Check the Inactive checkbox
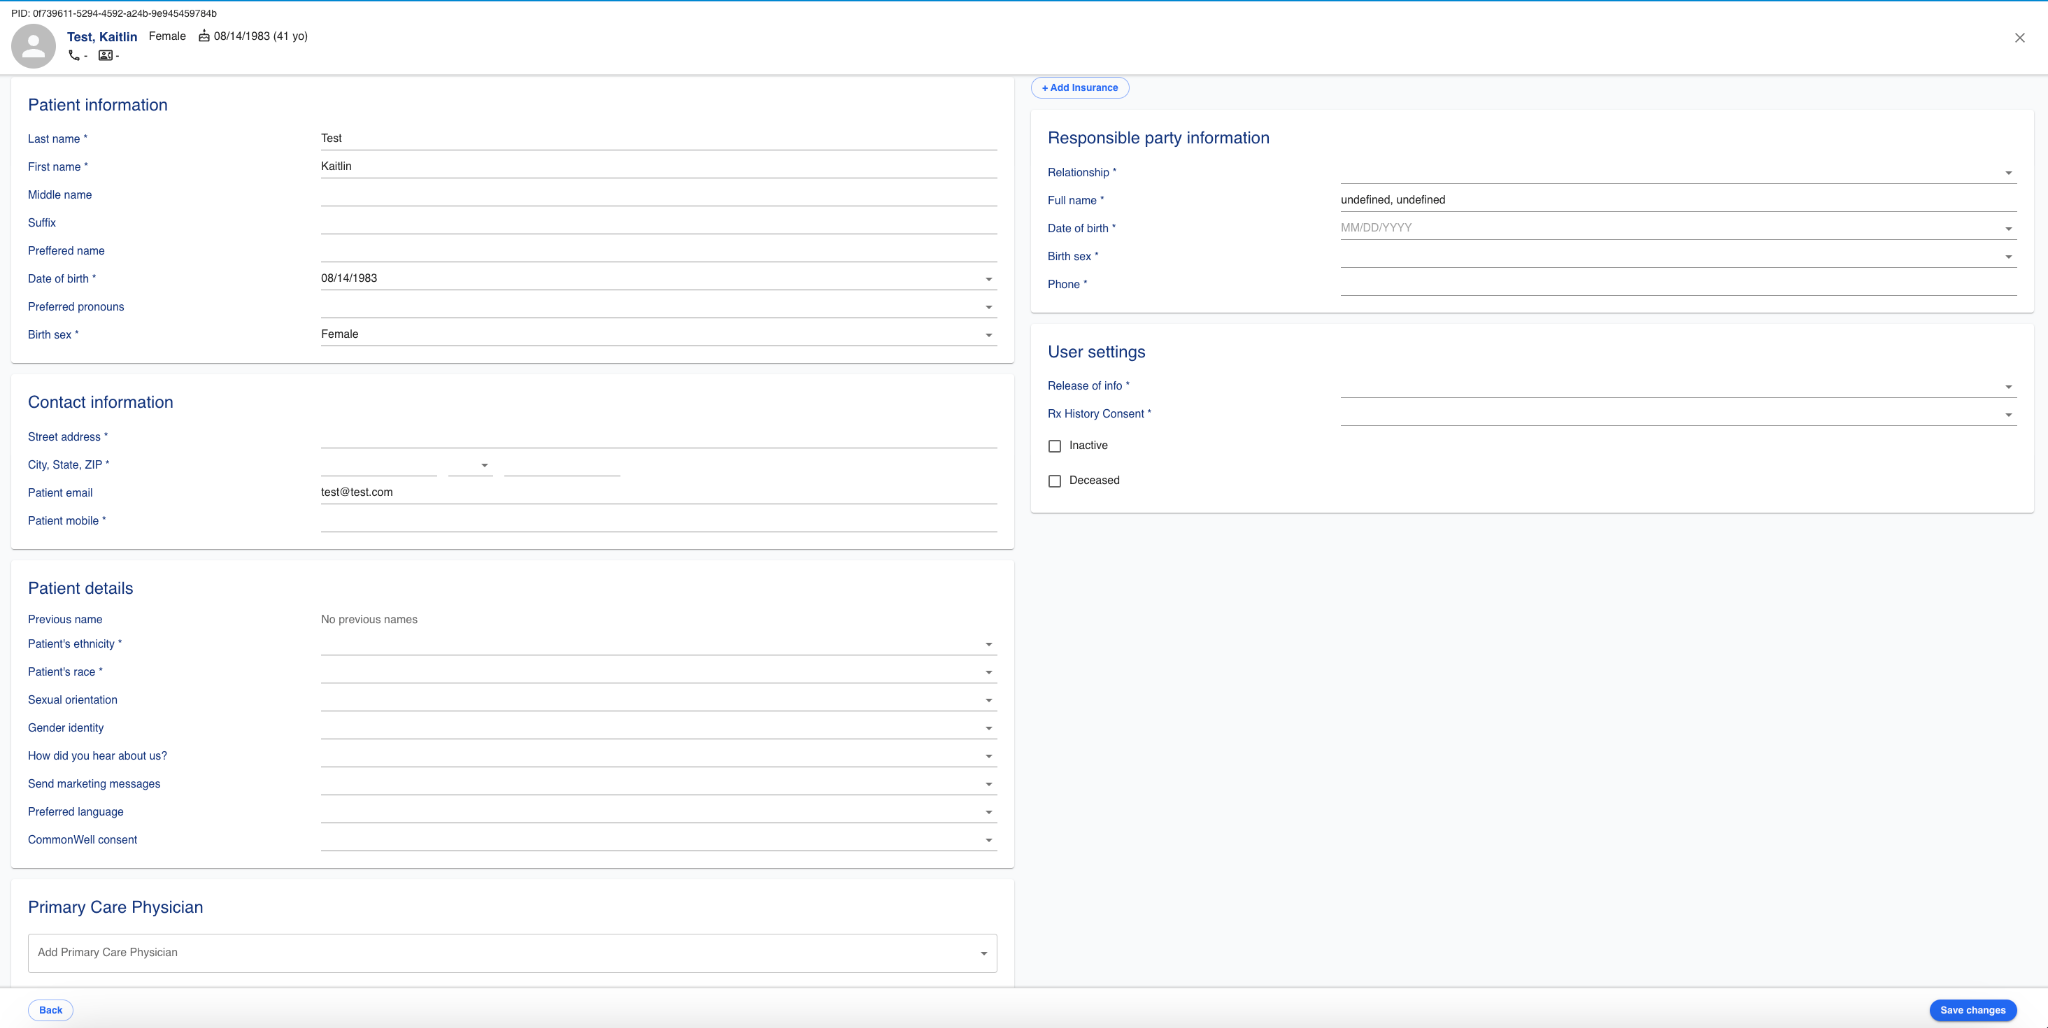This screenshot has height=1028, width=2048. pos(1054,446)
